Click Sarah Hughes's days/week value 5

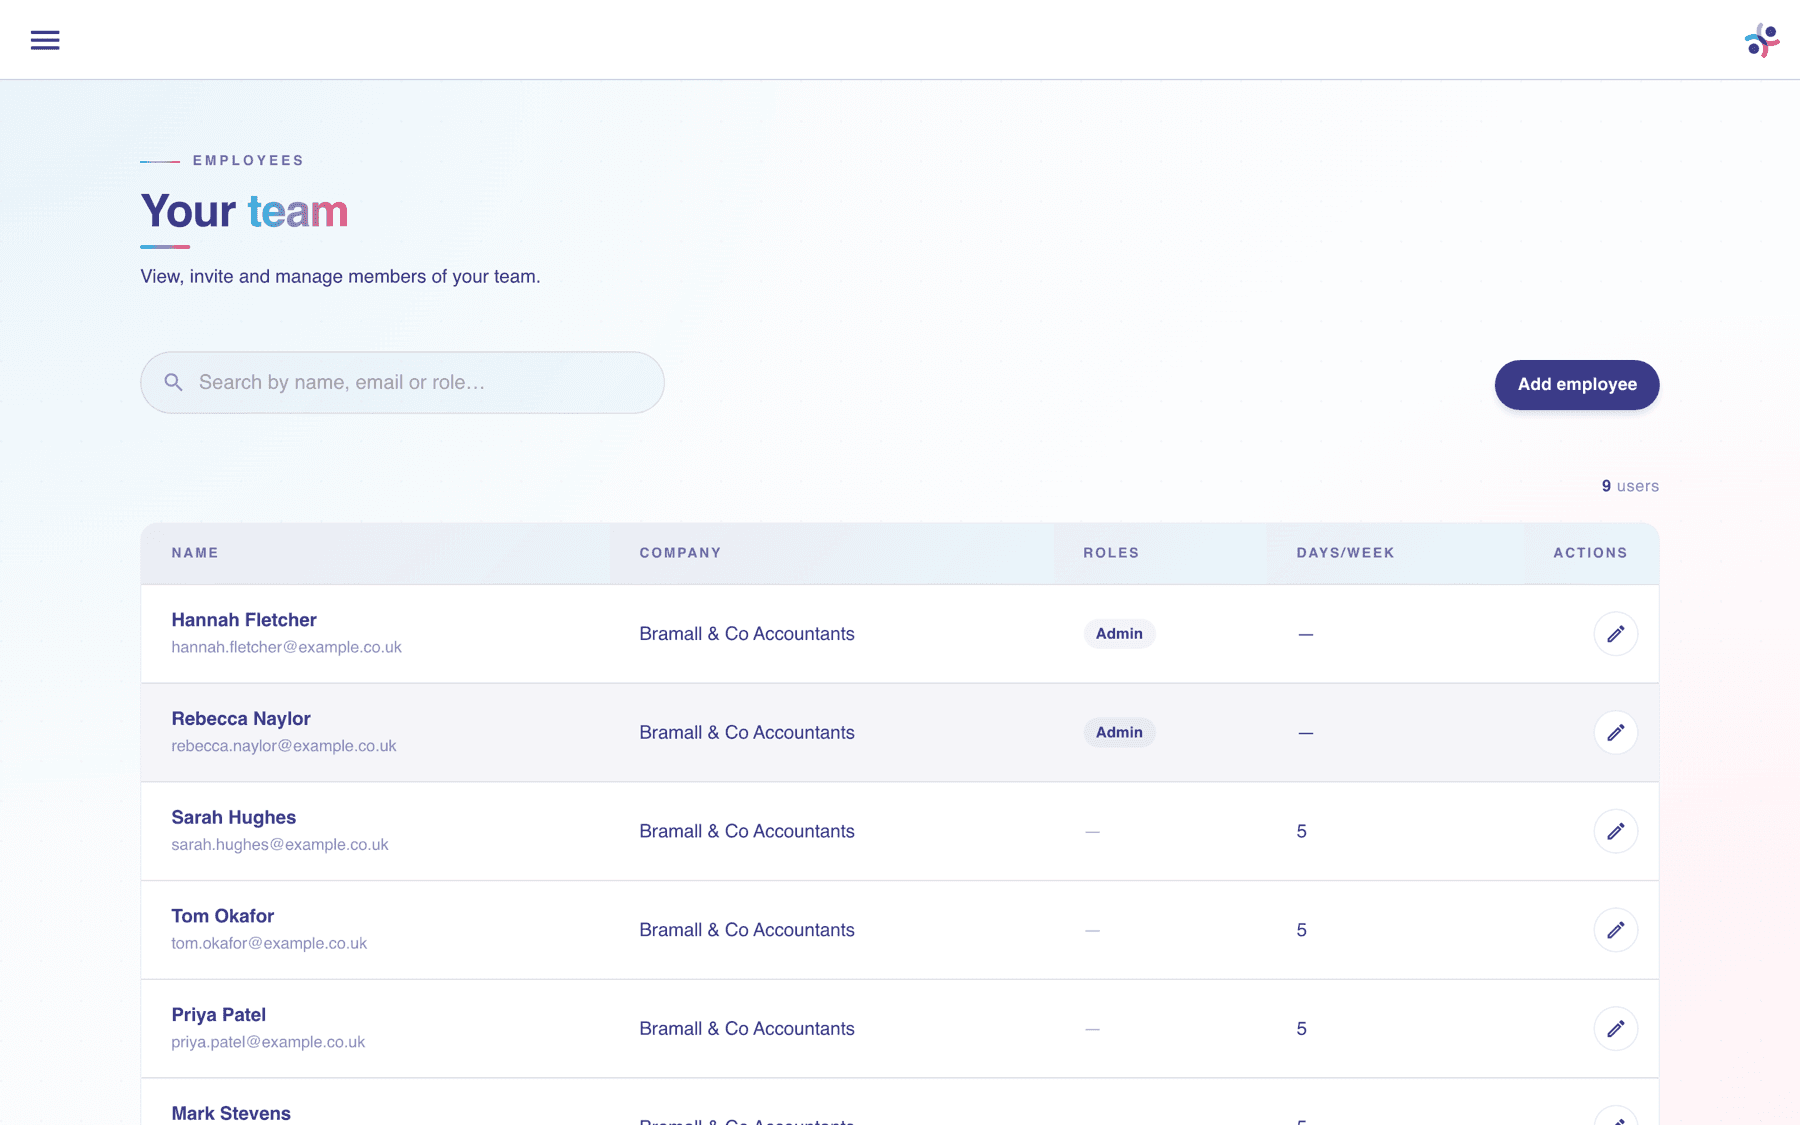tap(1301, 831)
